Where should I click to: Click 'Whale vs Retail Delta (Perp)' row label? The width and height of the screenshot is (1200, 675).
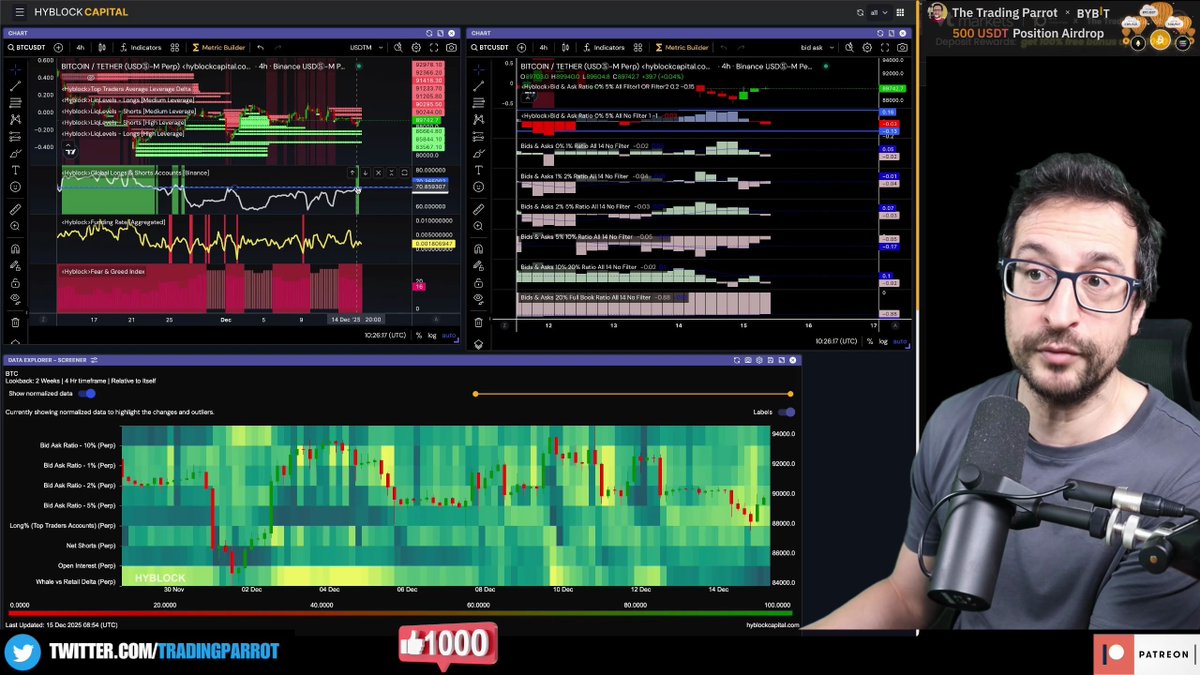(77, 581)
